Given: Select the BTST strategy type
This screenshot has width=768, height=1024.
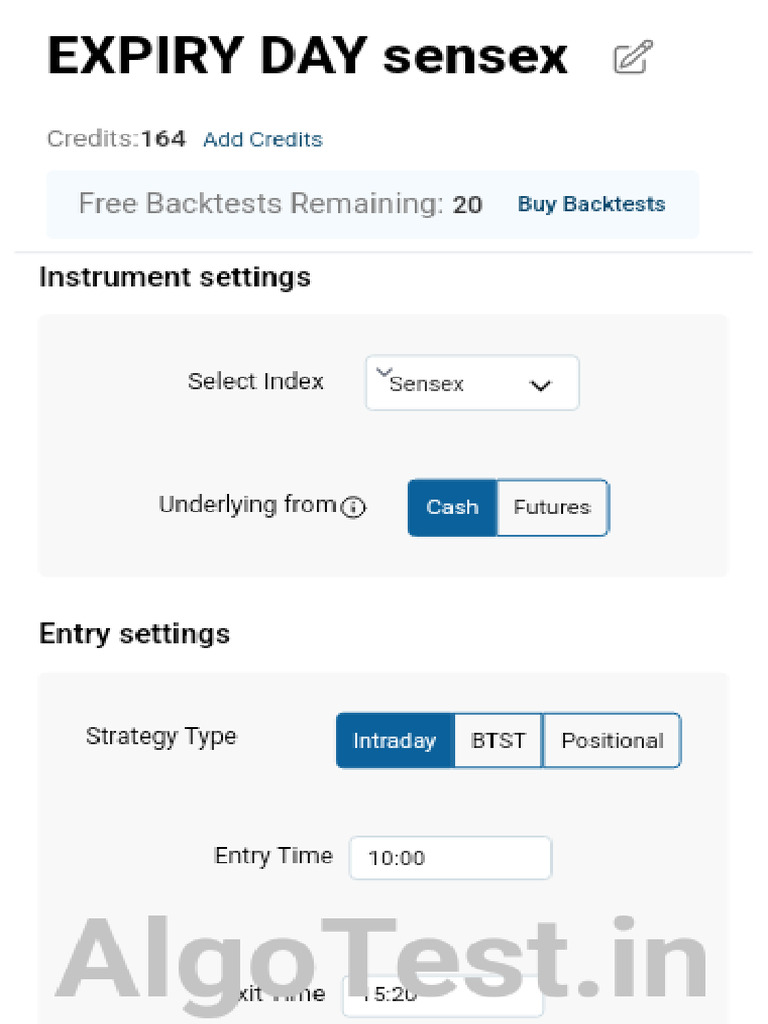Looking at the screenshot, I should pyautogui.click(x=498, y=741).
